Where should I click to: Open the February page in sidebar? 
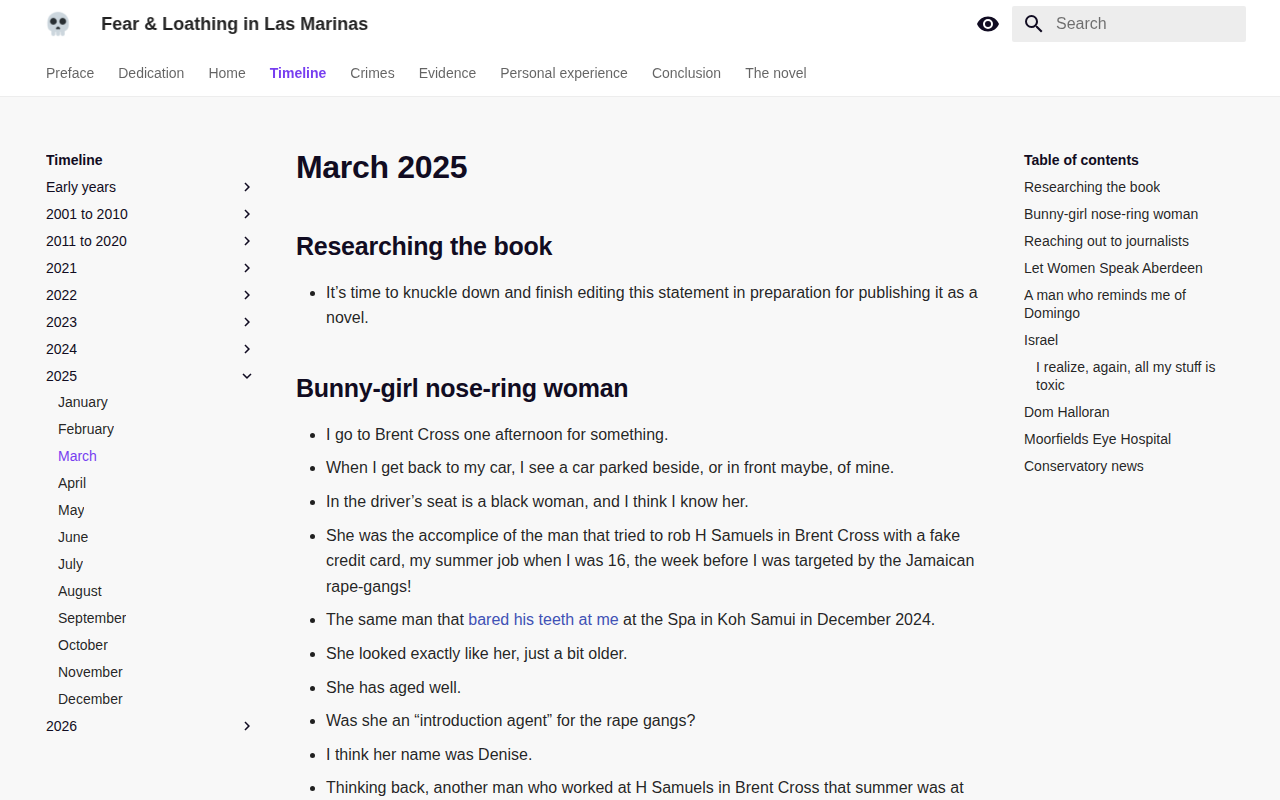tap(86, 429)
